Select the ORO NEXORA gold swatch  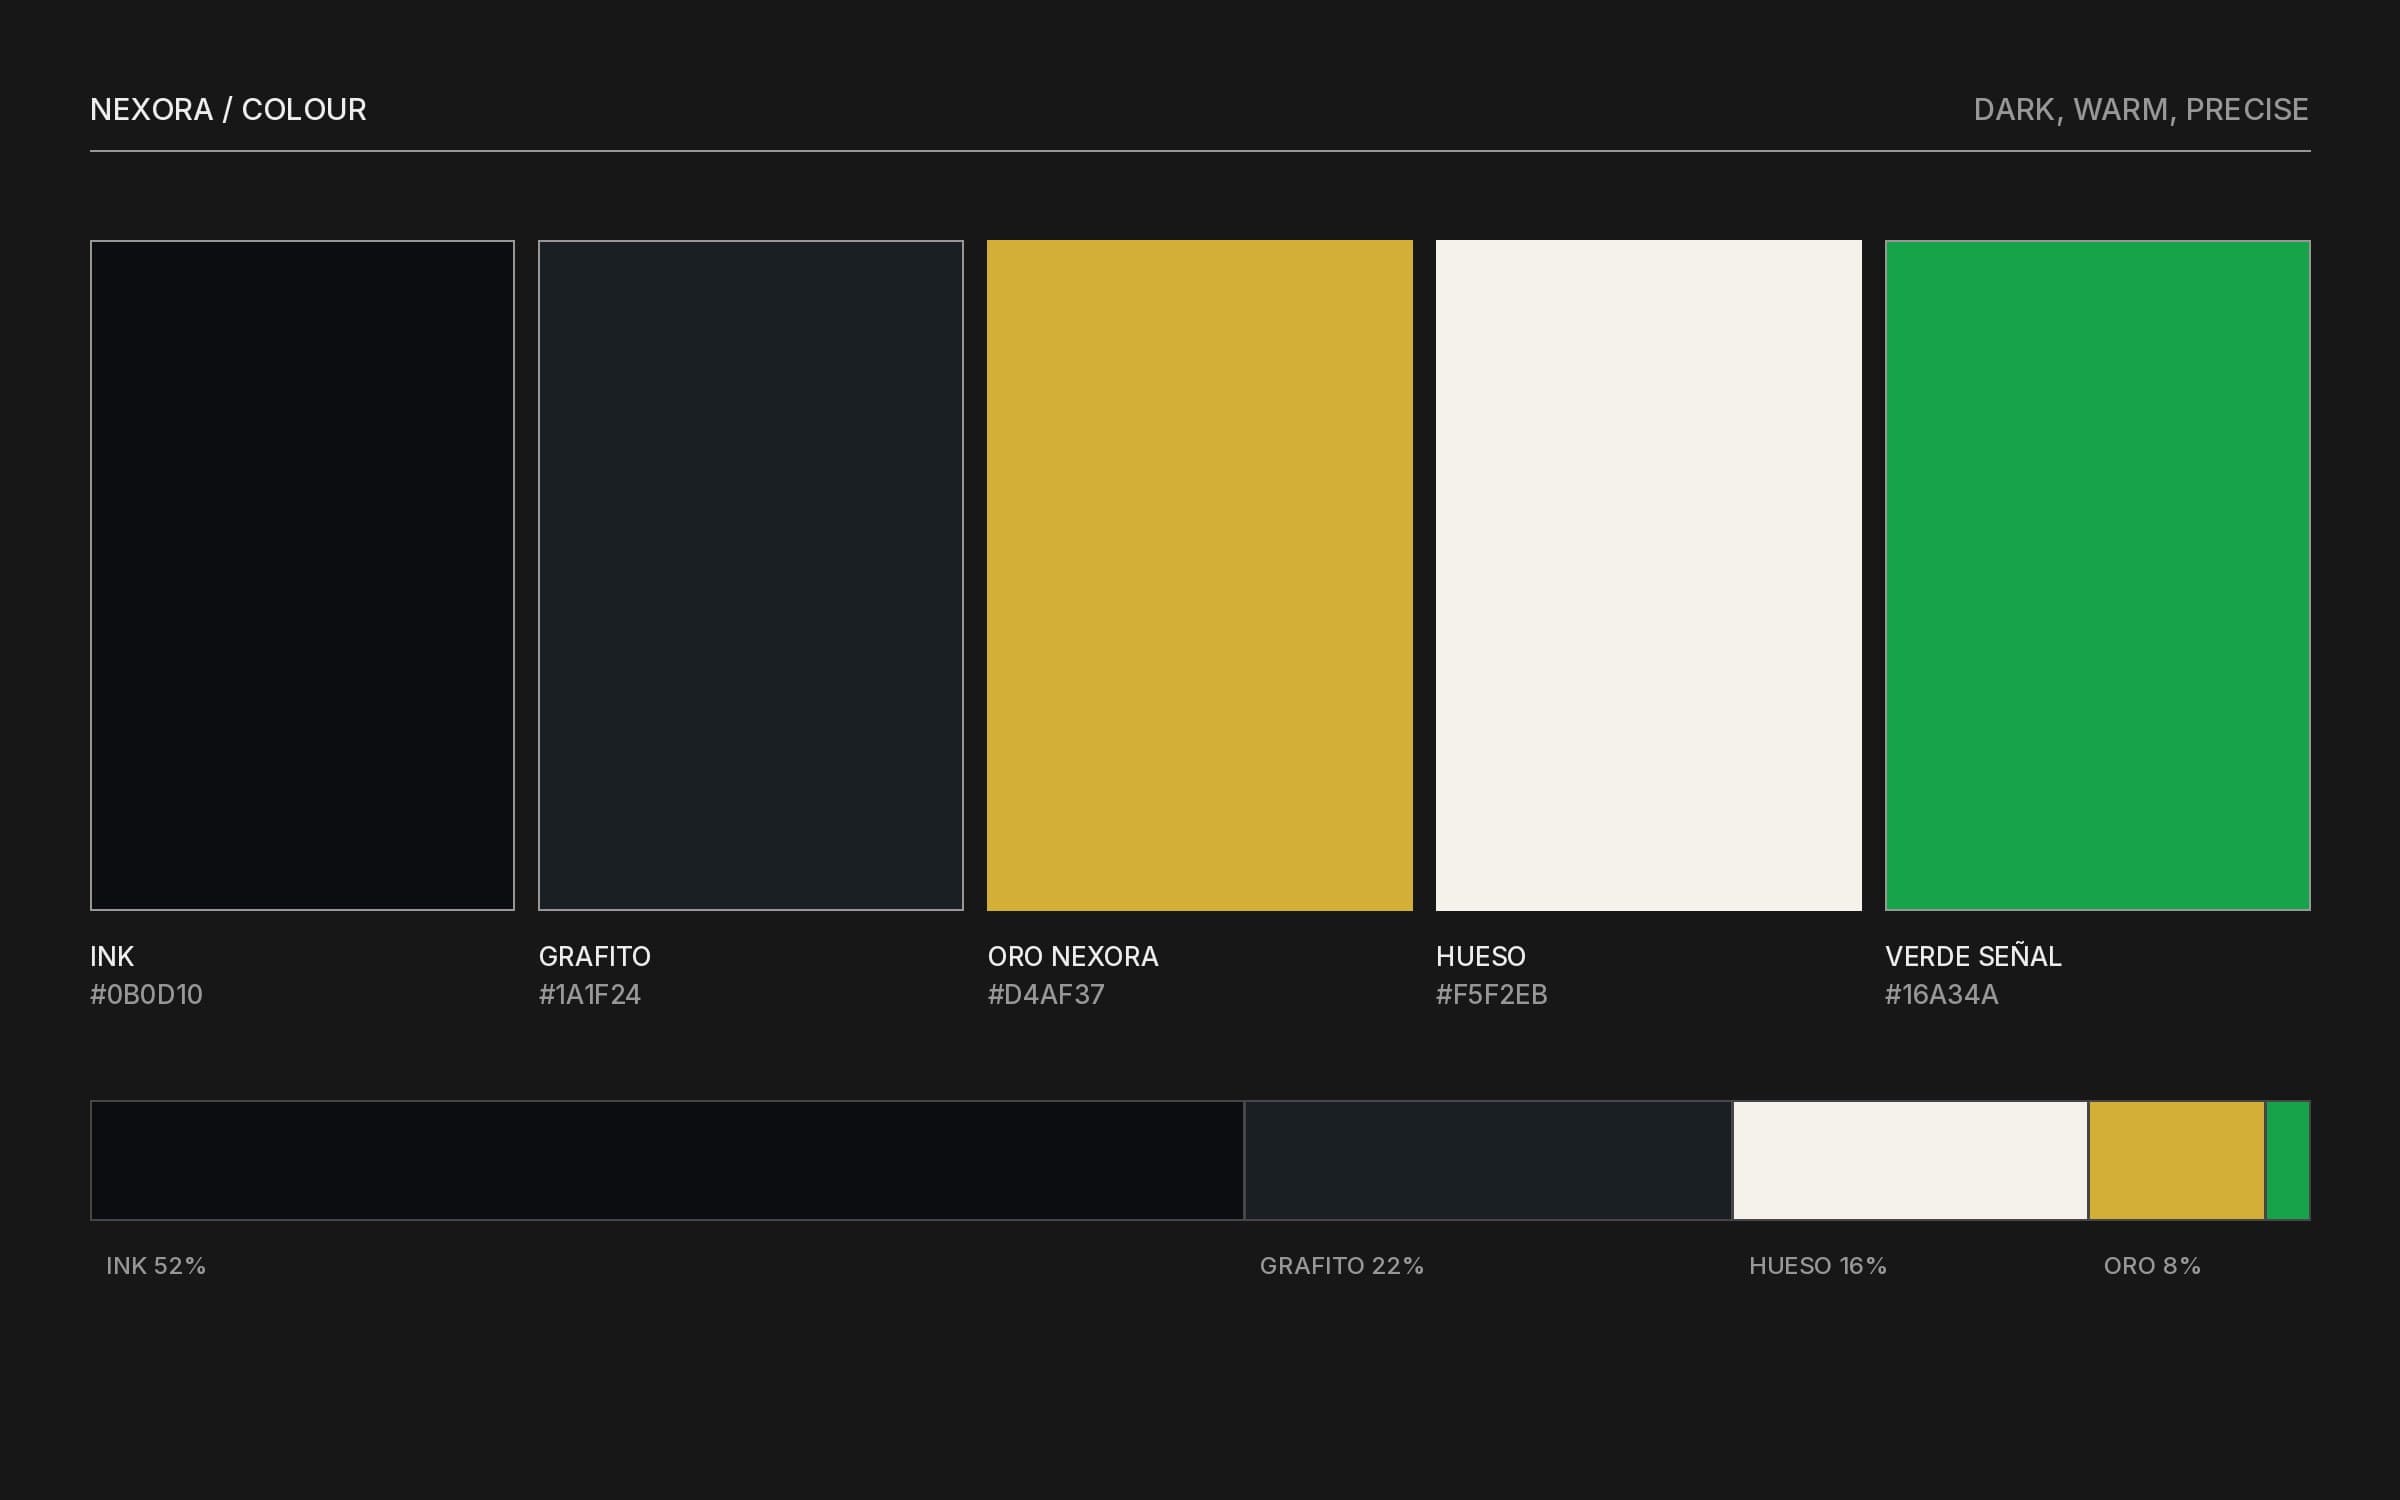[1200, 575]
